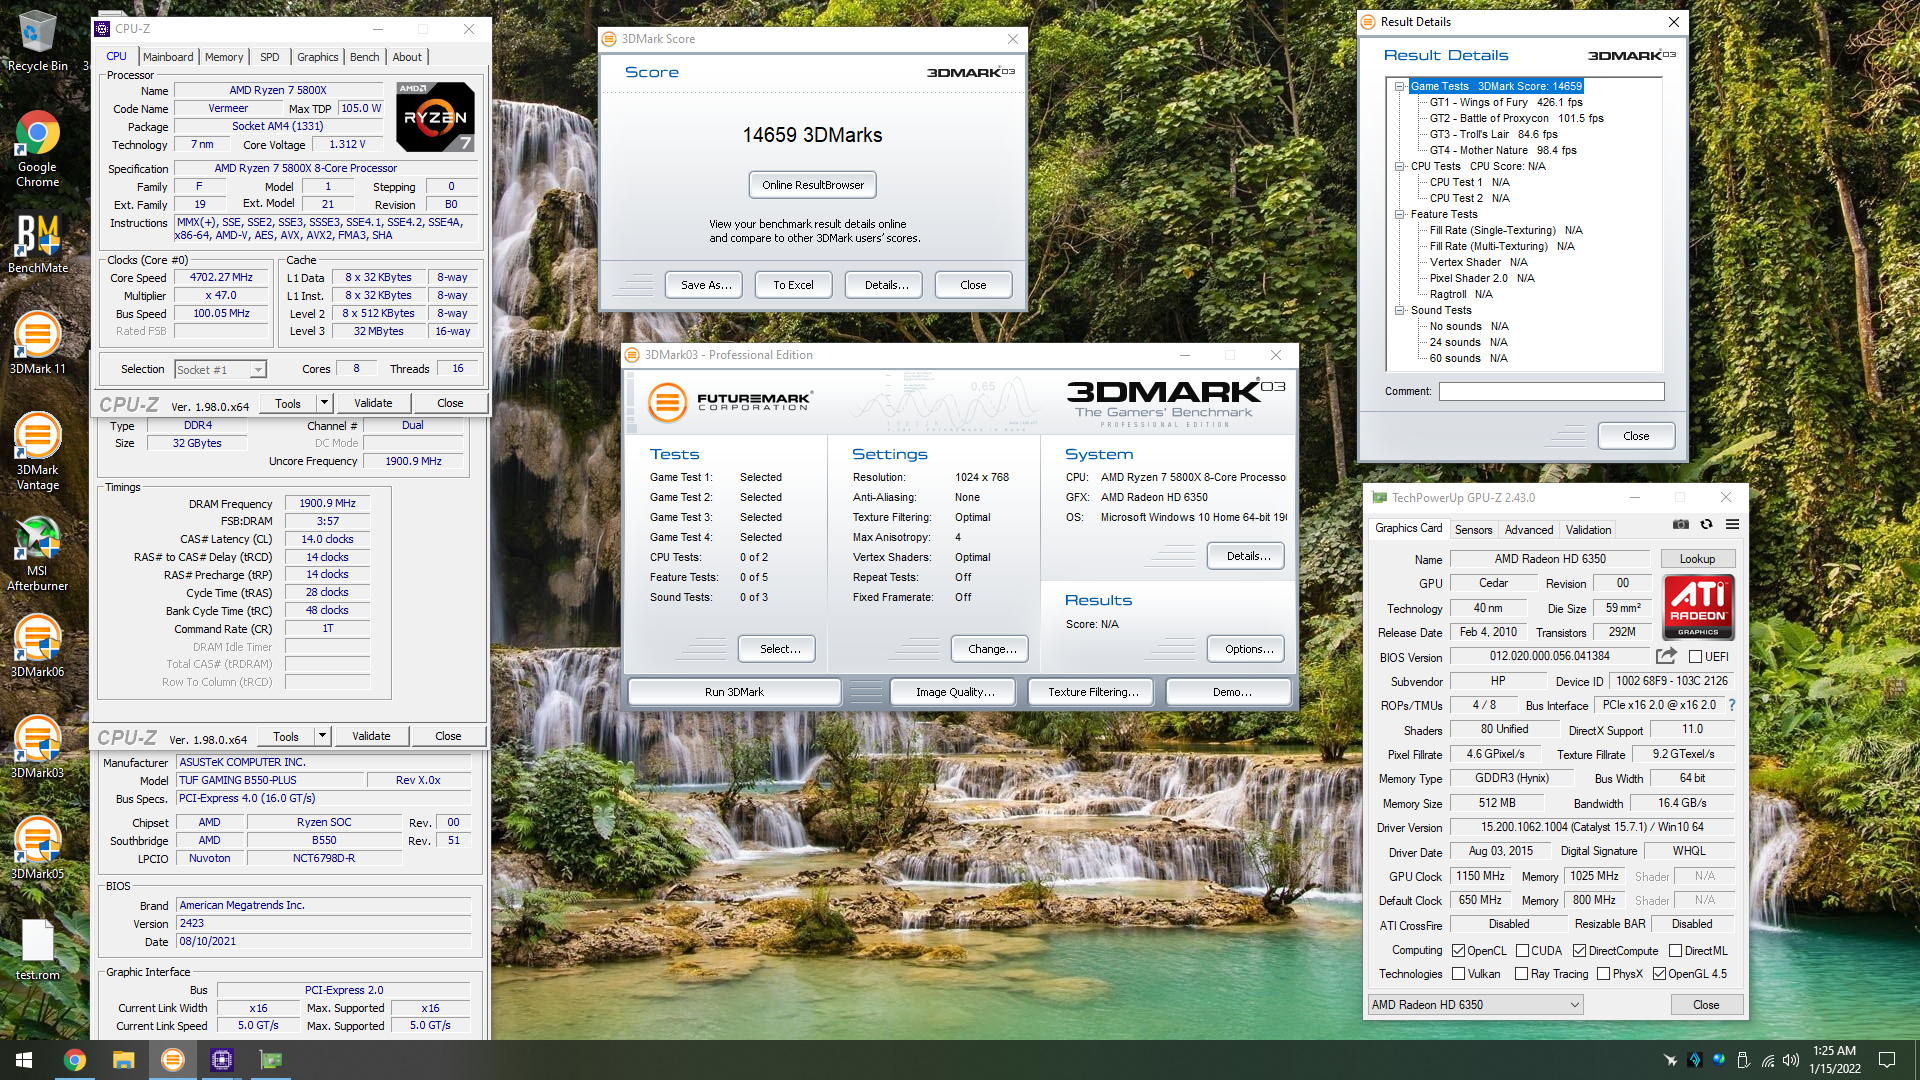Click the safely remove hardware tray icon
Screen dimensions: 1920x1080
coord(1743,1060)
